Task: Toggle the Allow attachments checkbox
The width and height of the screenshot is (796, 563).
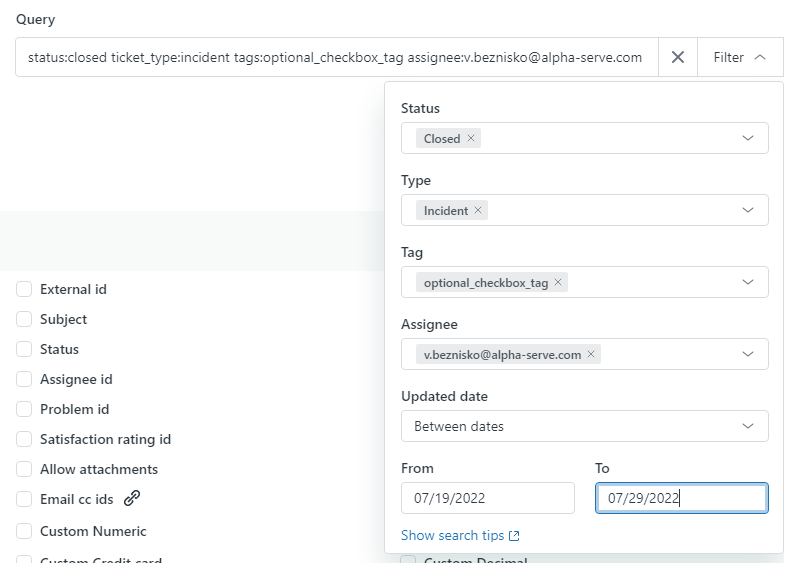Action: (x=24, y=470)
